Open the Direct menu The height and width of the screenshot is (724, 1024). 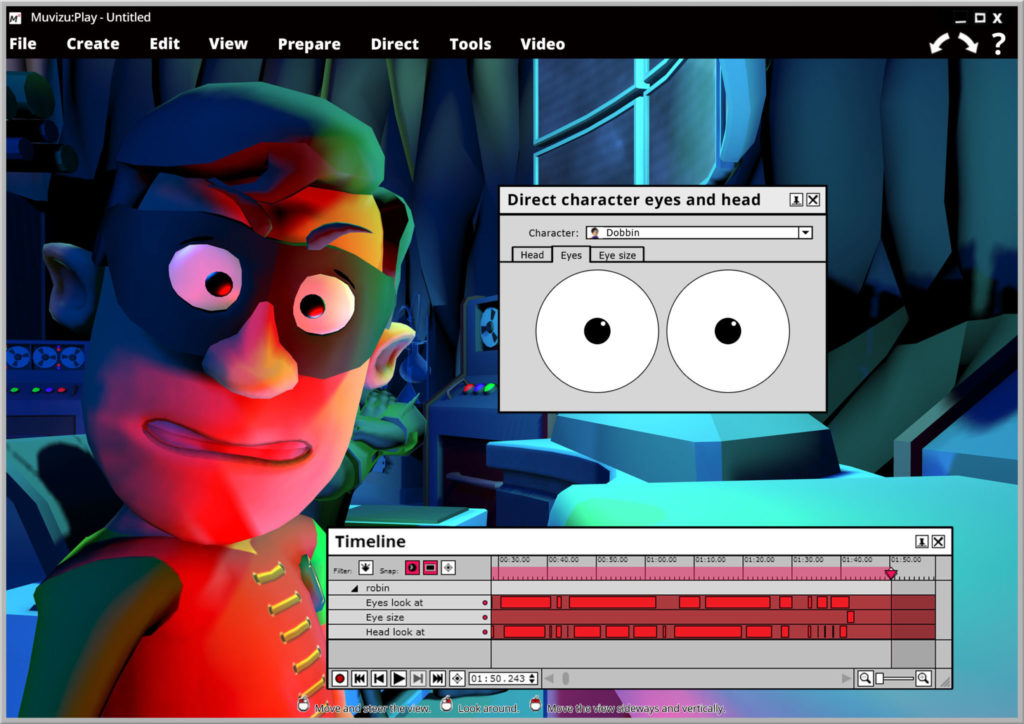[394, 44]
